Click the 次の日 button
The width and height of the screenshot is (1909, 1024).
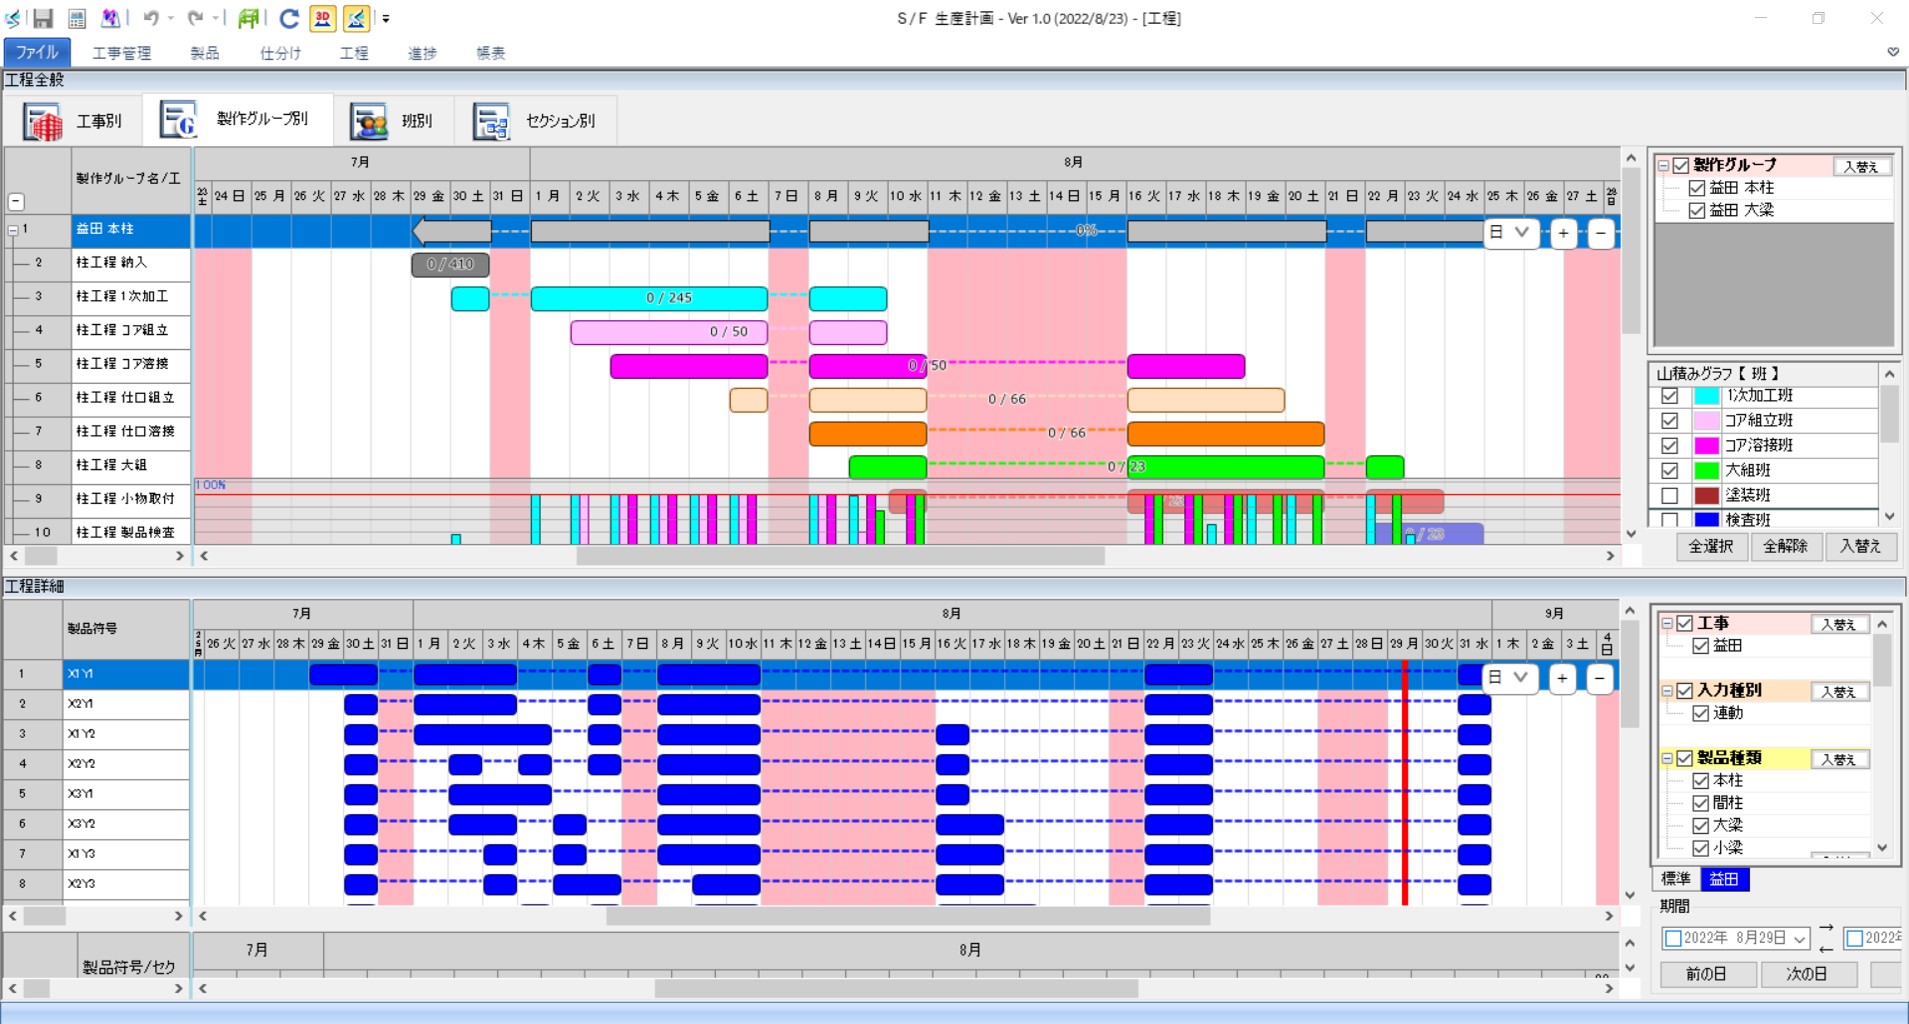[1807, 974]
